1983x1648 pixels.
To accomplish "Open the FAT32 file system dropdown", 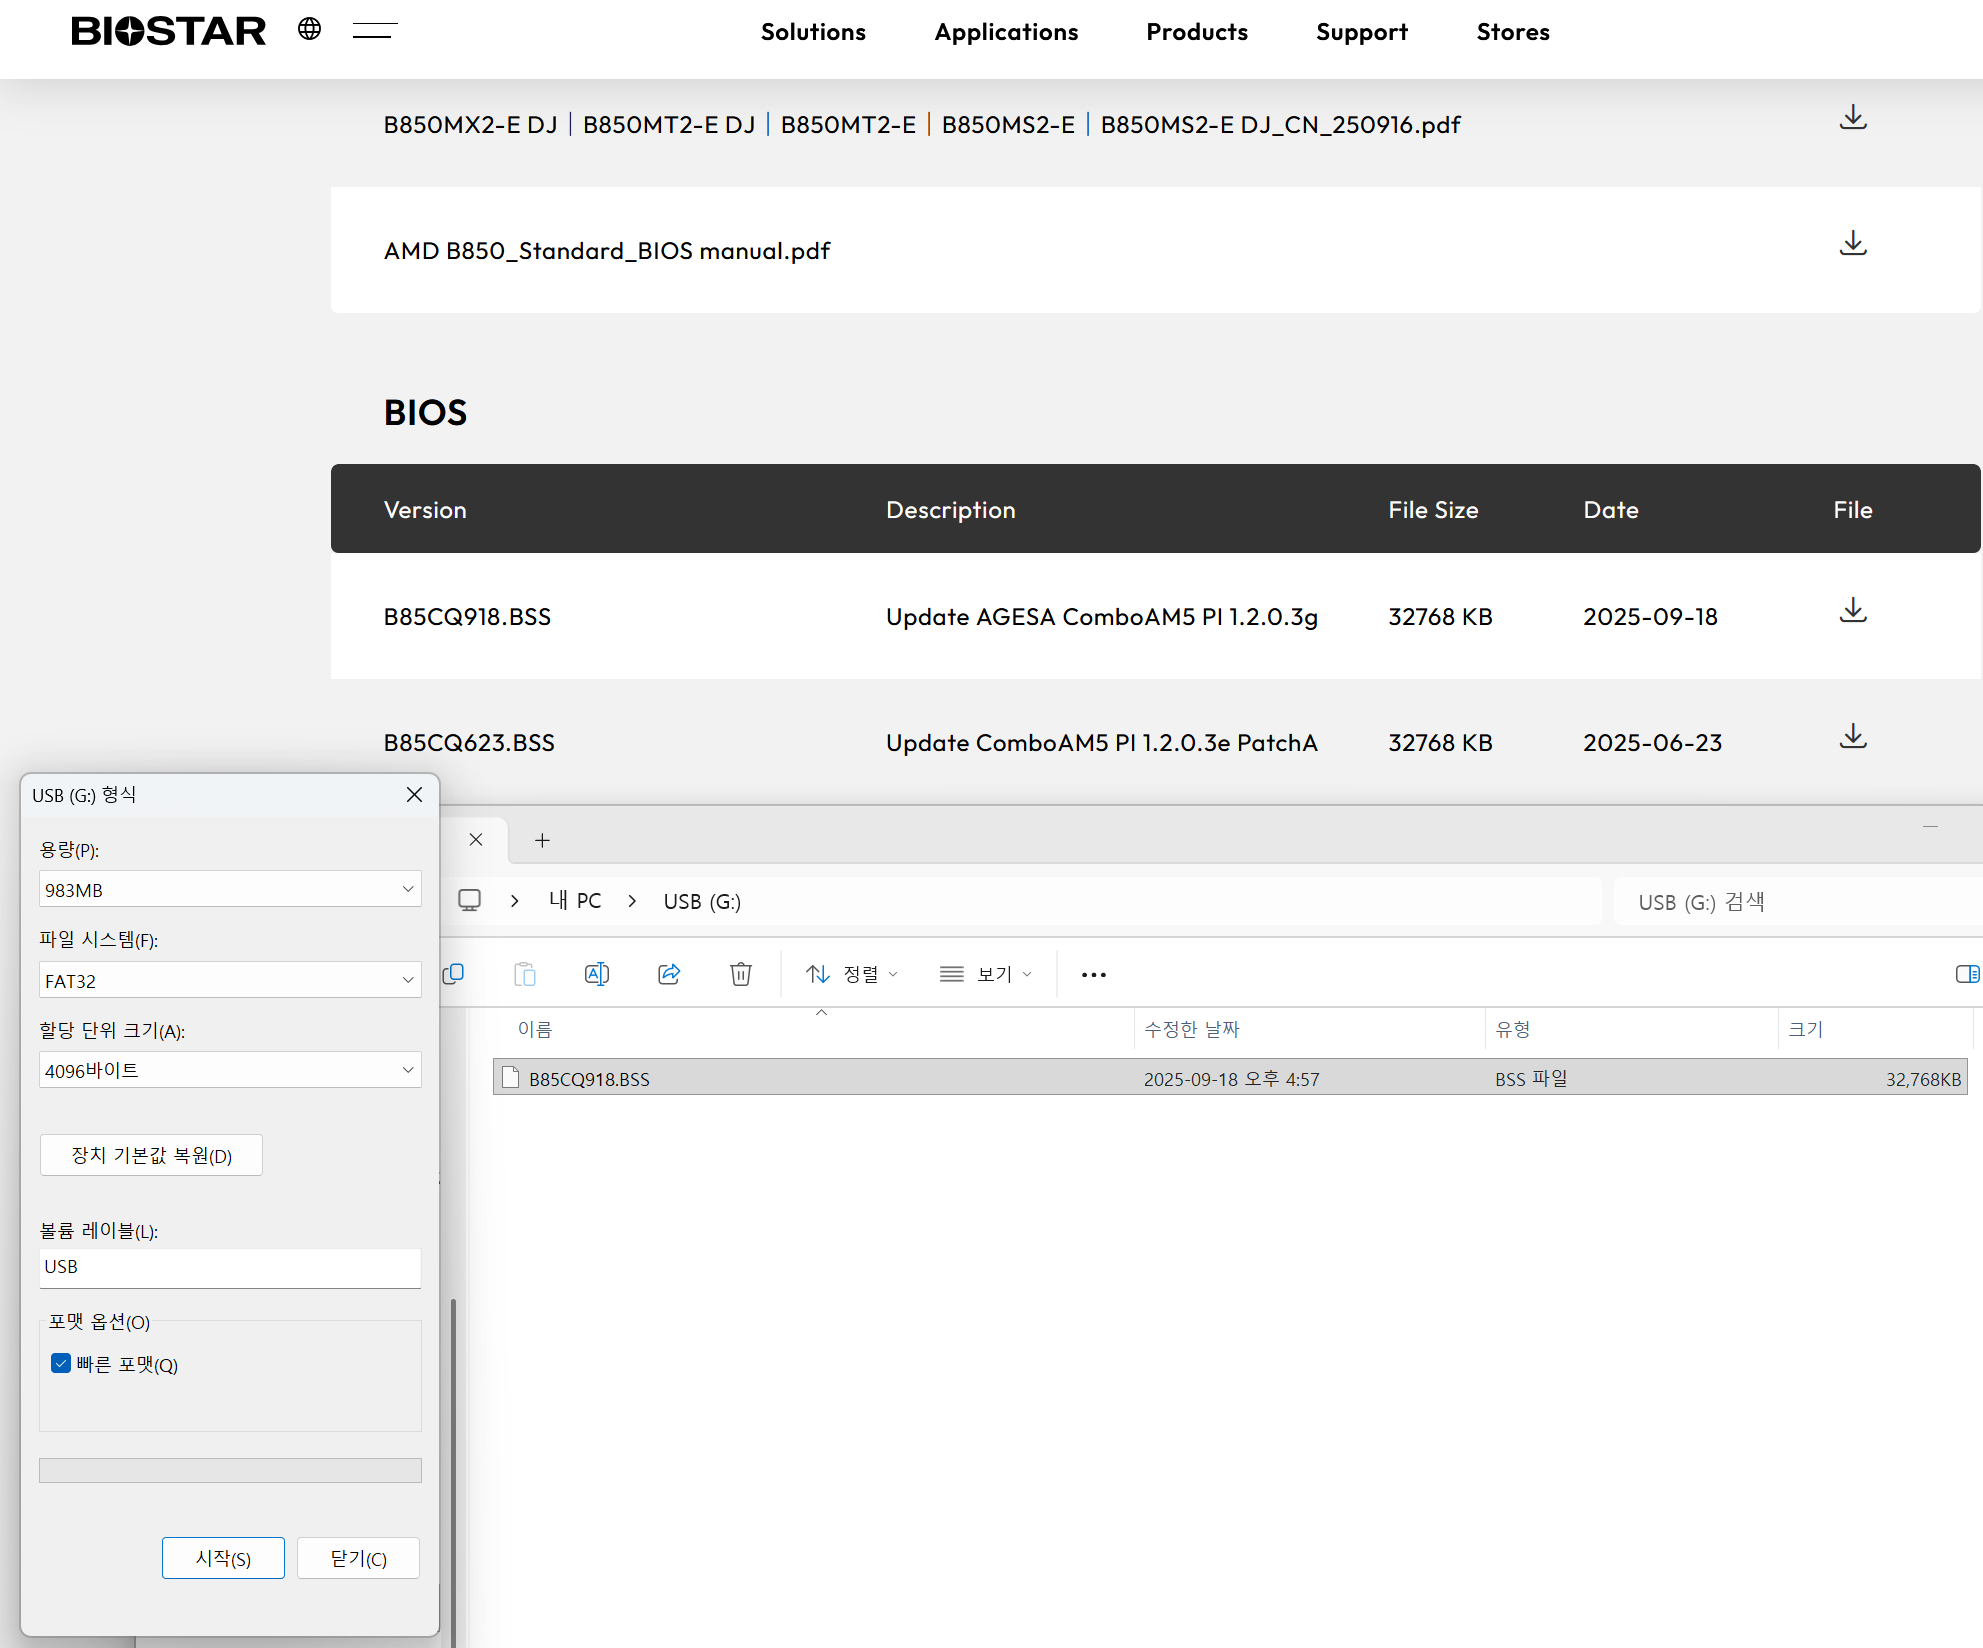I will [230, 980].
